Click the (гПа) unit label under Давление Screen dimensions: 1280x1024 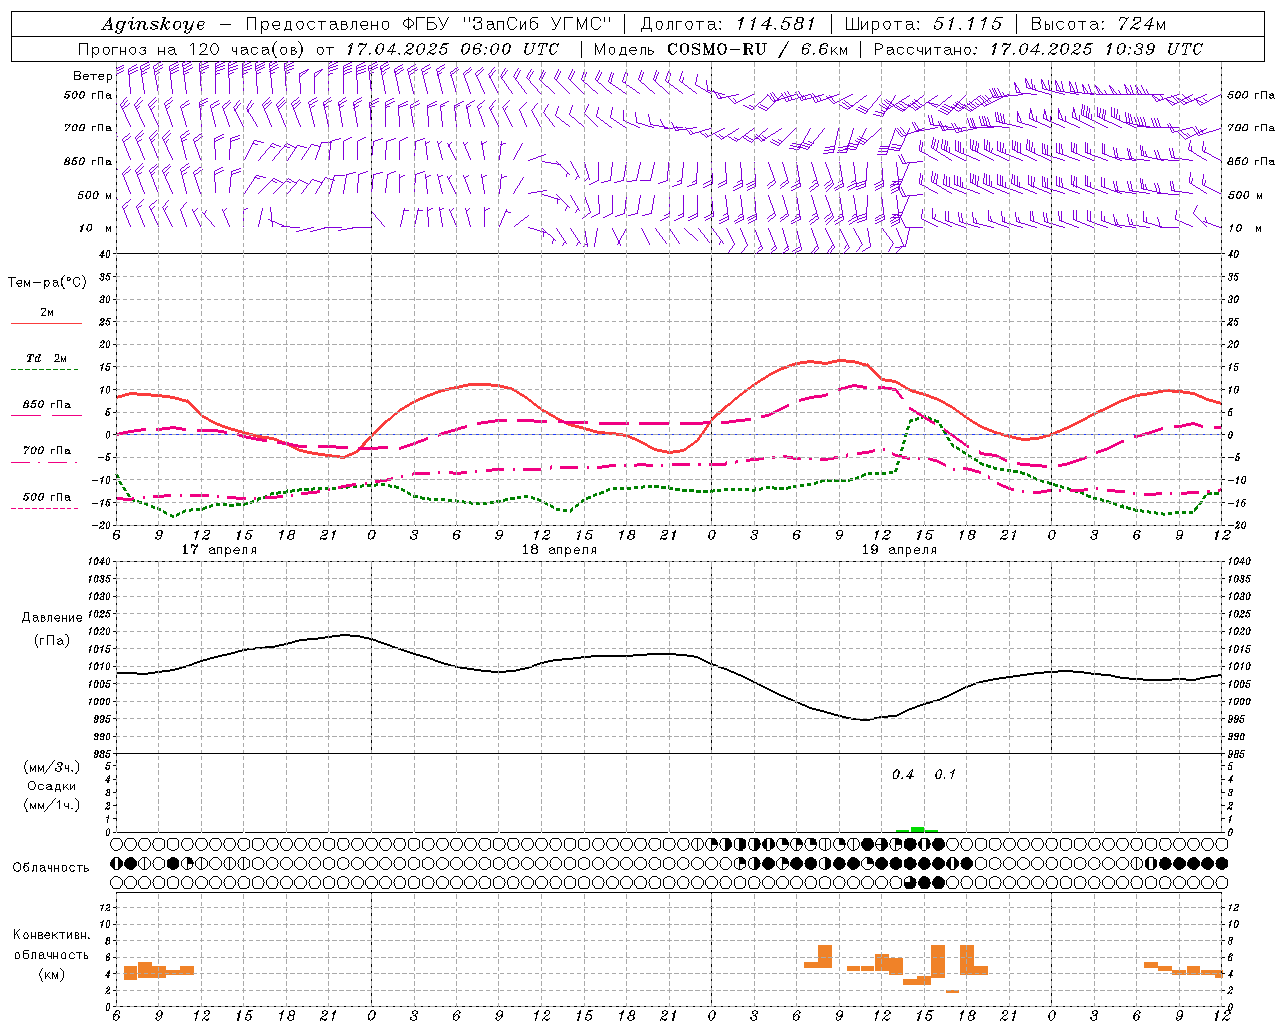coord(52,640)
